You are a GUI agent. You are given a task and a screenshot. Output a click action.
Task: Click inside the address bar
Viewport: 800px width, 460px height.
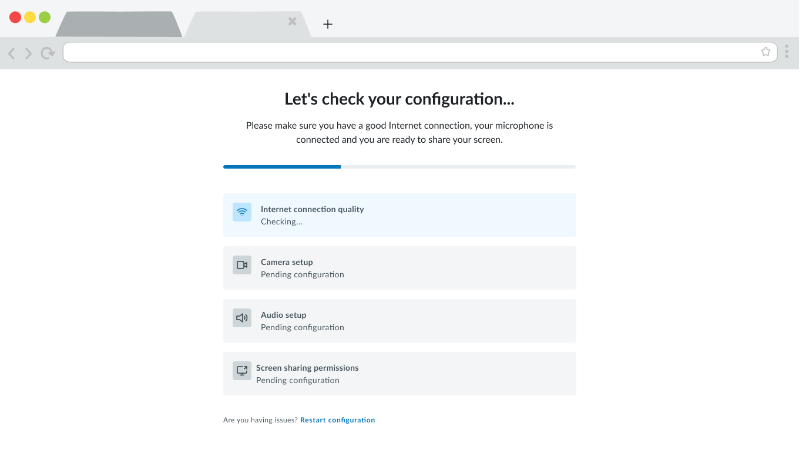[x=420, y=52]
